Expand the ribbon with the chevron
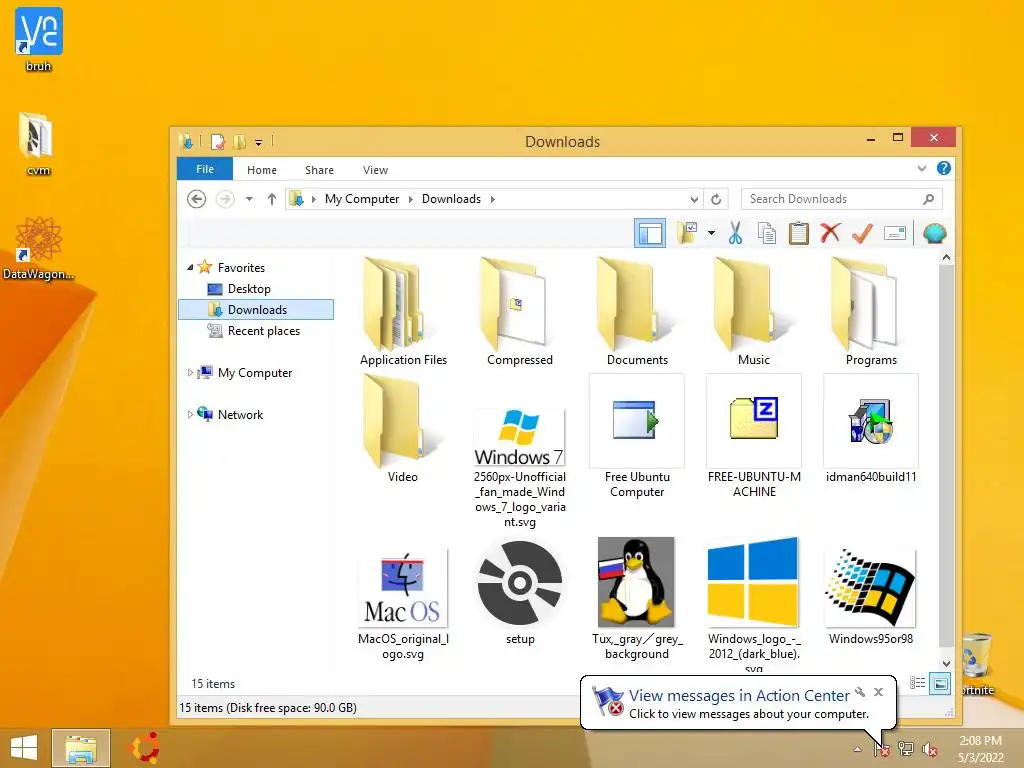Viewport: 1024px width, 768px height. tap(921, 168)
